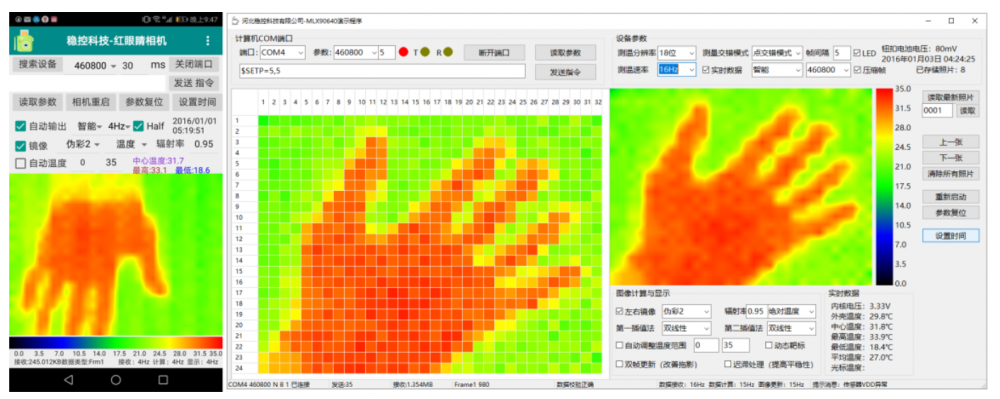Open the 伪彩2 palette dropdown on phone
This screenshot has height=399, width=1000.
click(x=83, y=145)
